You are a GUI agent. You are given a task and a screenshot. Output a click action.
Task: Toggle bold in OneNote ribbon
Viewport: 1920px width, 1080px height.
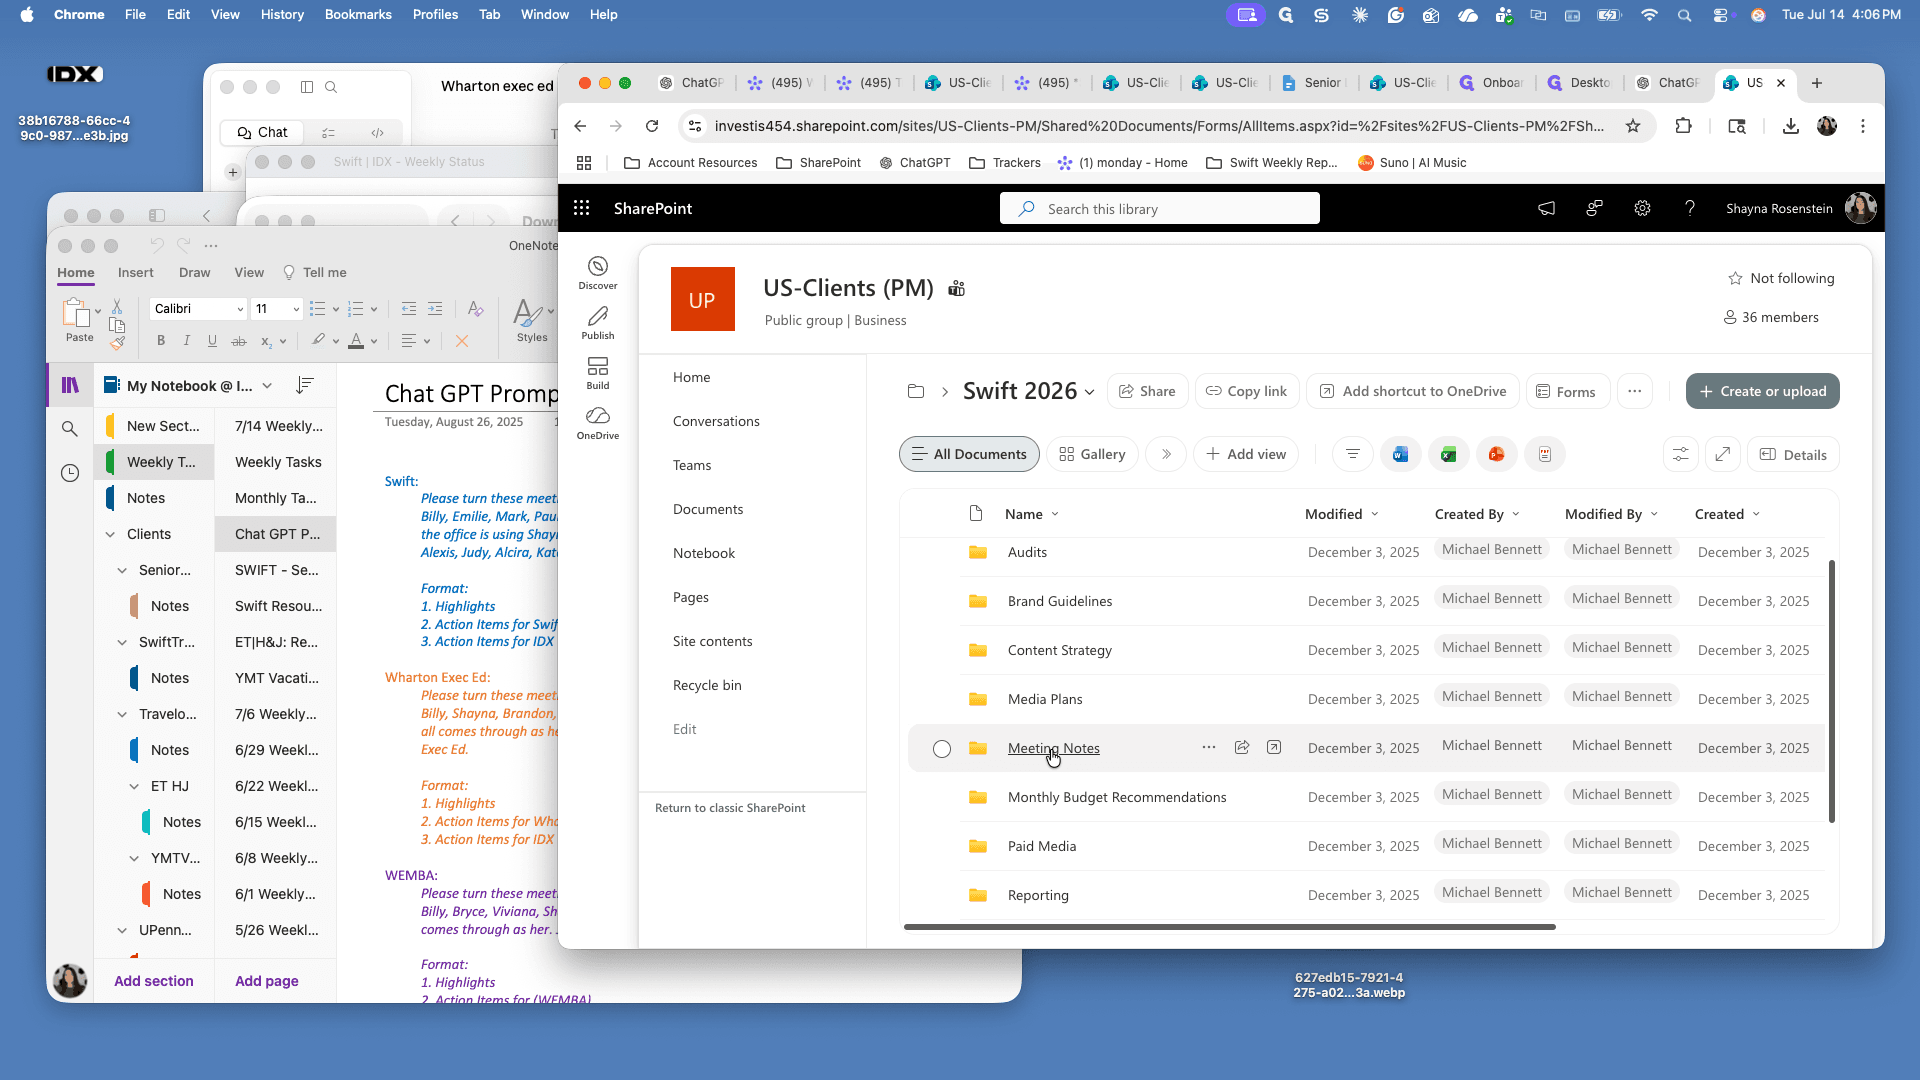coord(160,341)
